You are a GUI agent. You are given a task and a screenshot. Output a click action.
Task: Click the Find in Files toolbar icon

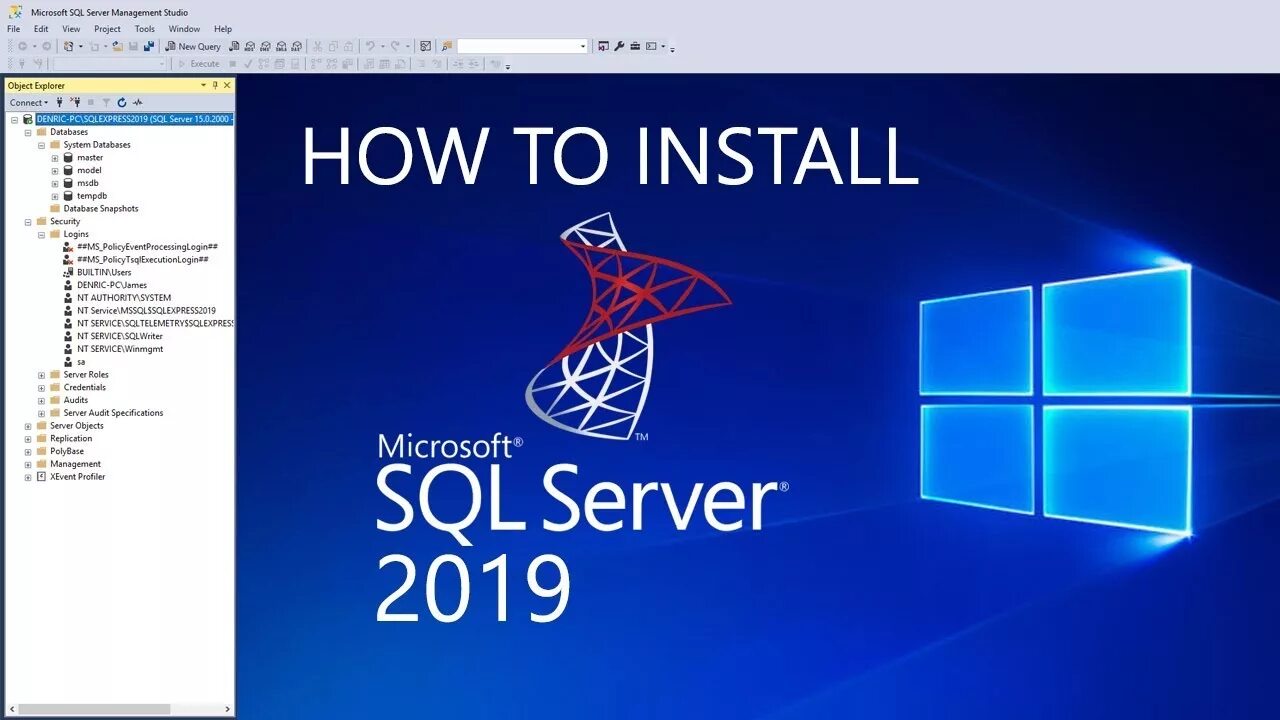pyautogui.click(x=446, y=46)
